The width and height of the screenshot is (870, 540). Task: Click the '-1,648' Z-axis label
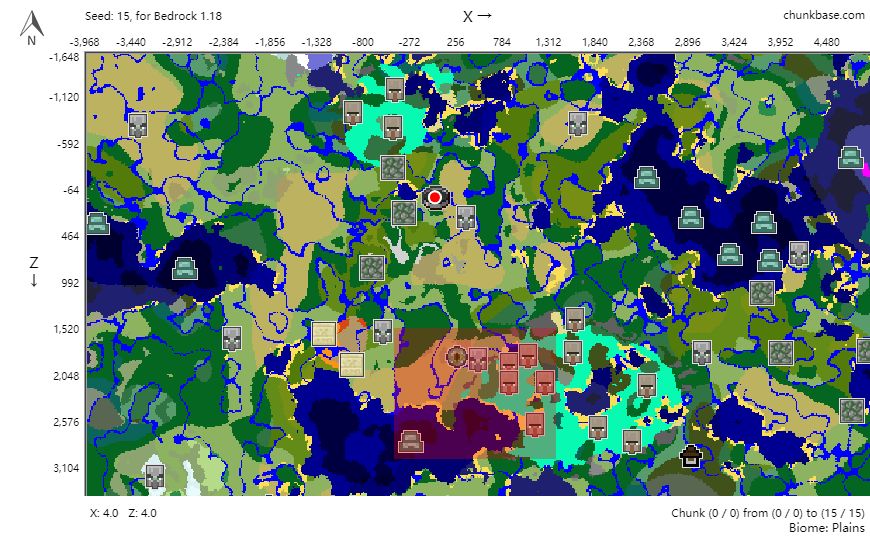coord(64,57)
